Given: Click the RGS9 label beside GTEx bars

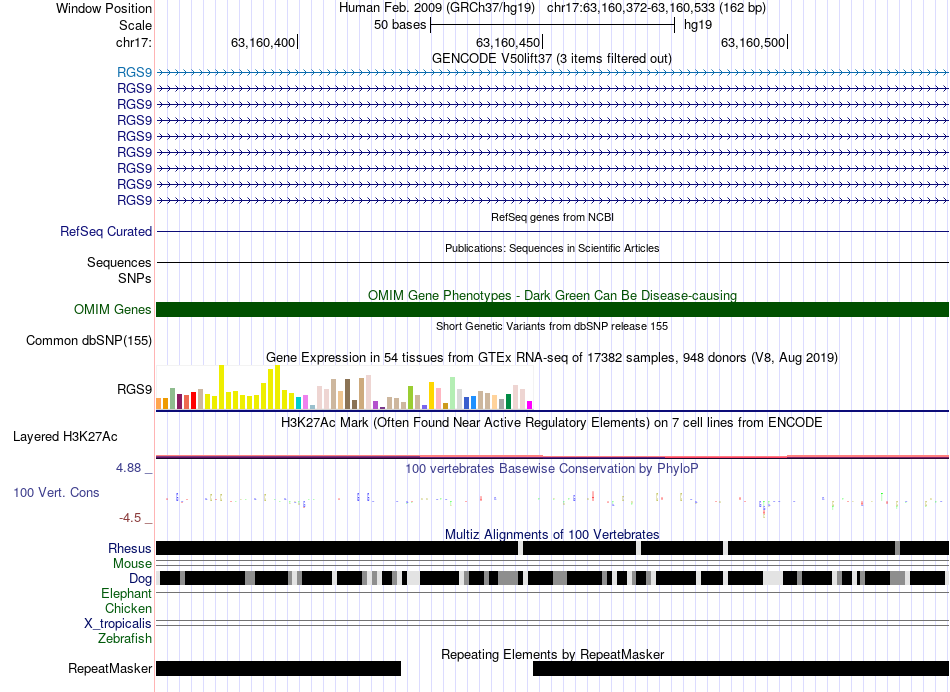Looking at the screenshot, I should tap(135, 389).
